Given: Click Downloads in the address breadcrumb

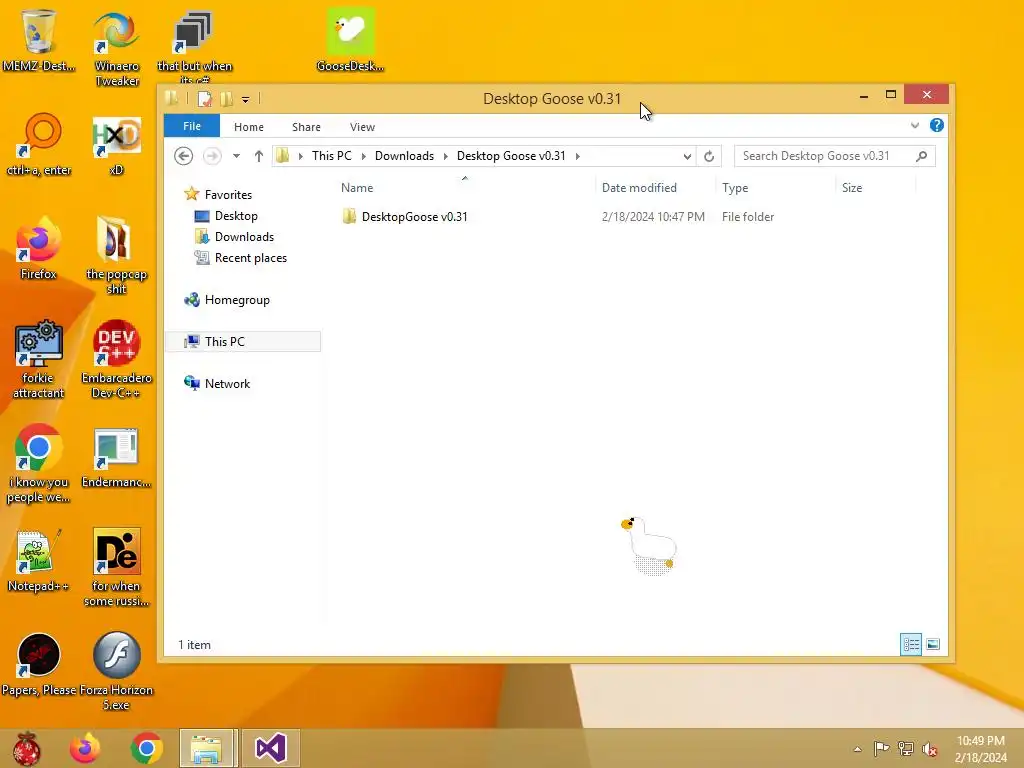Looking at the screenshot, I should click(404, 156).
